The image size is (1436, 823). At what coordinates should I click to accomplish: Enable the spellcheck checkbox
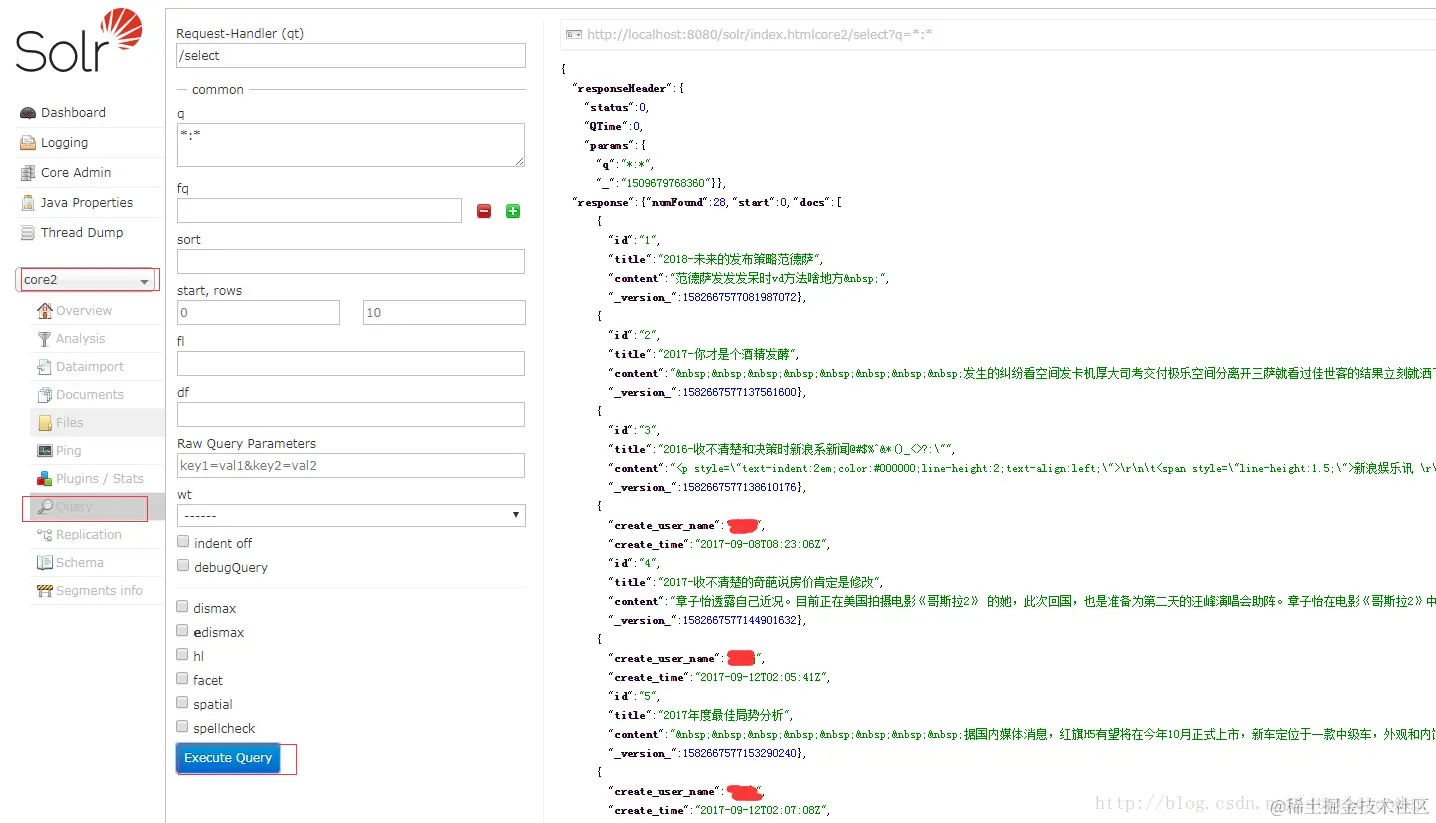183,727
